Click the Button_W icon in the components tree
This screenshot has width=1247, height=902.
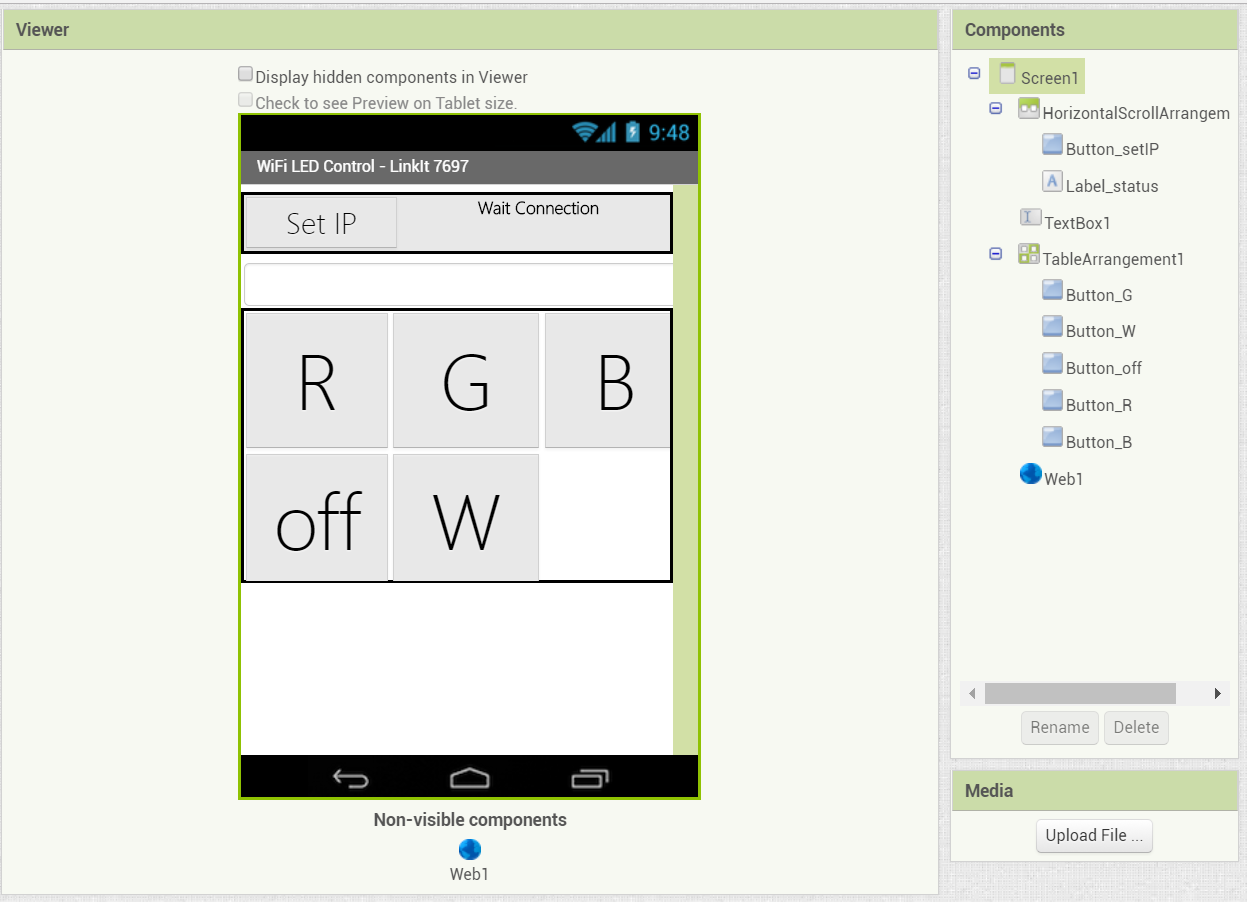coord(1052,326)
